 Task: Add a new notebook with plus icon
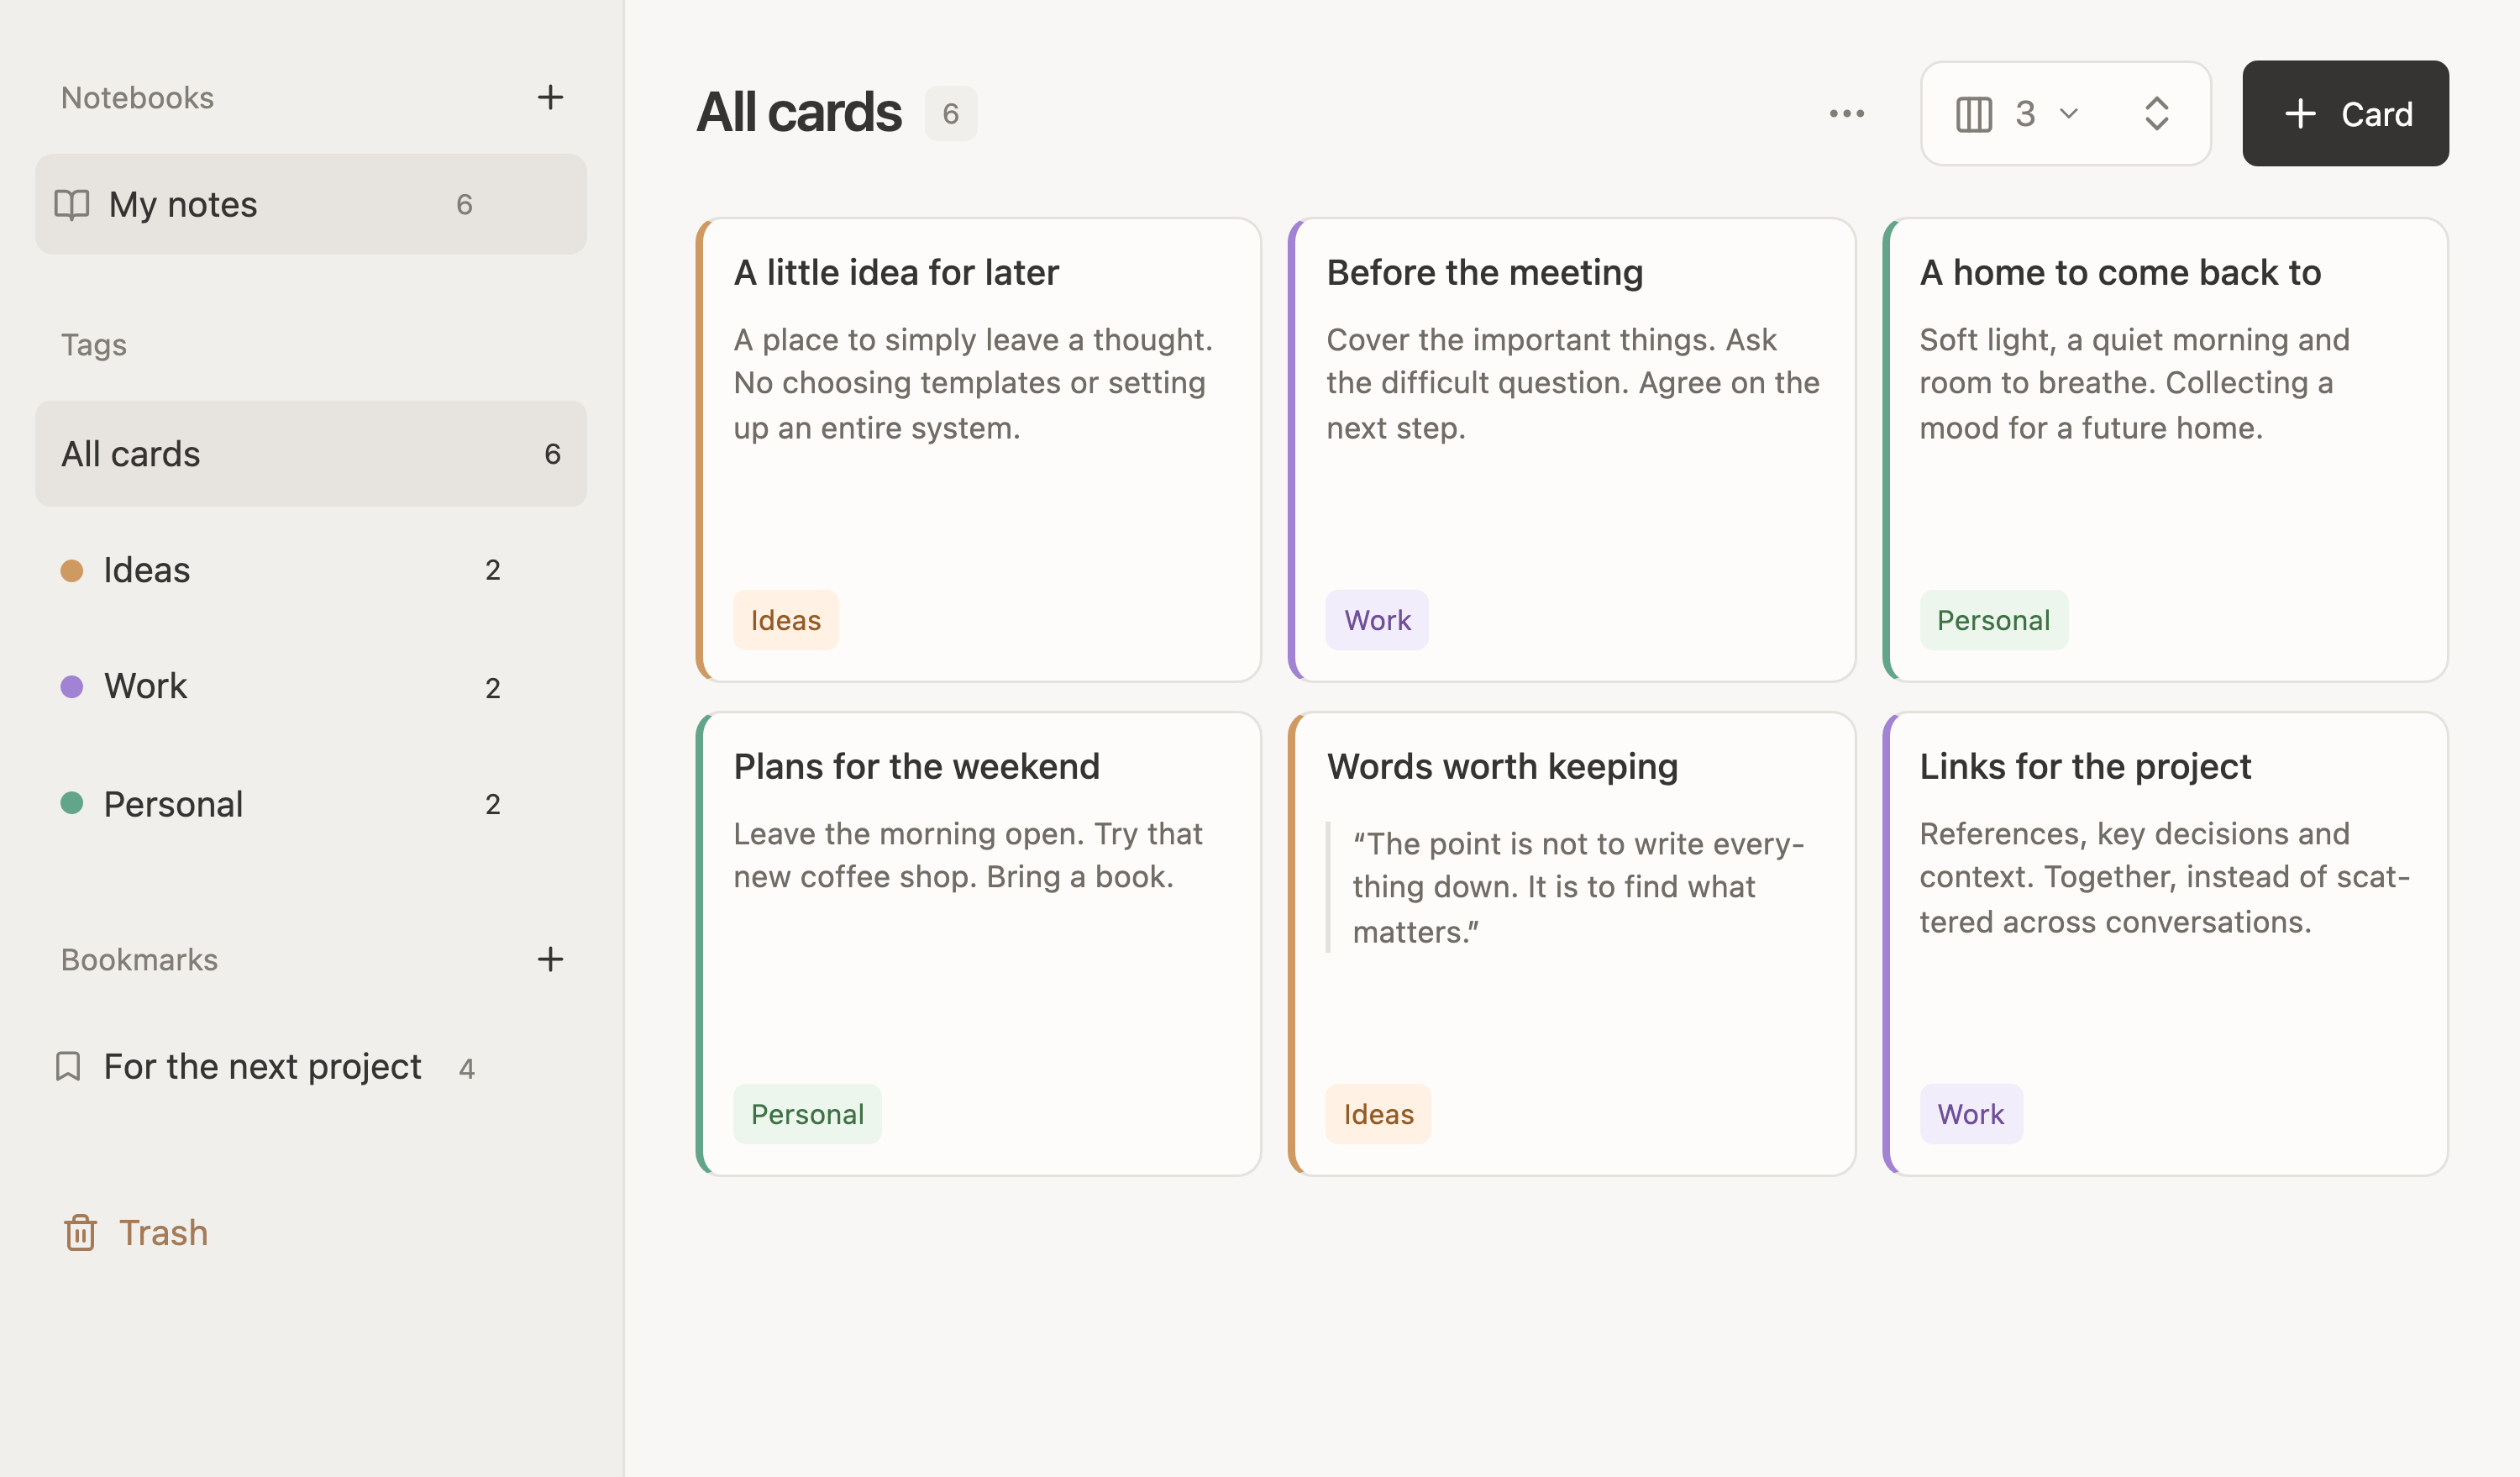550,97
